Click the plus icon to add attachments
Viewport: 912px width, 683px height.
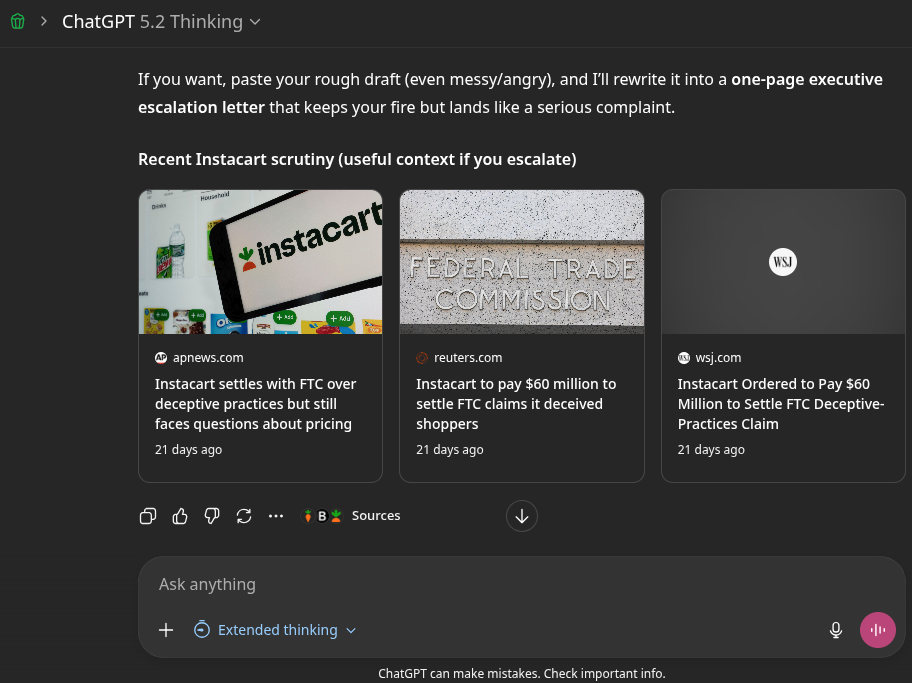tap(166, 630)
